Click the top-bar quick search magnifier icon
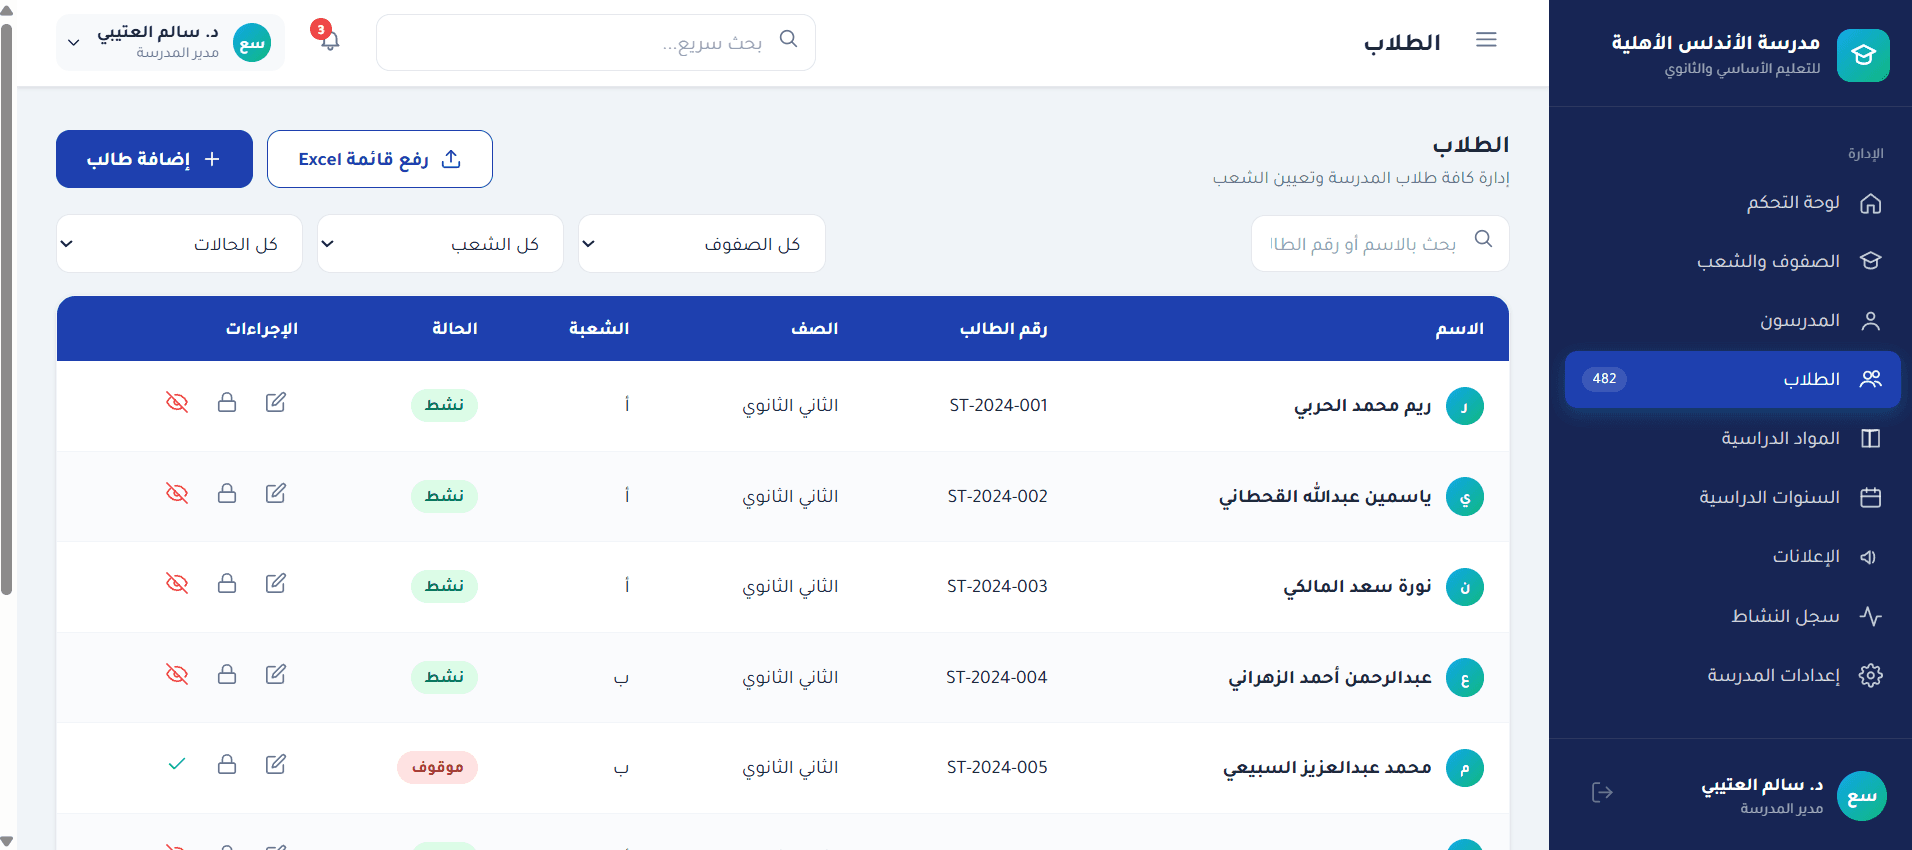1912x850 pixels. coord(788,39)
